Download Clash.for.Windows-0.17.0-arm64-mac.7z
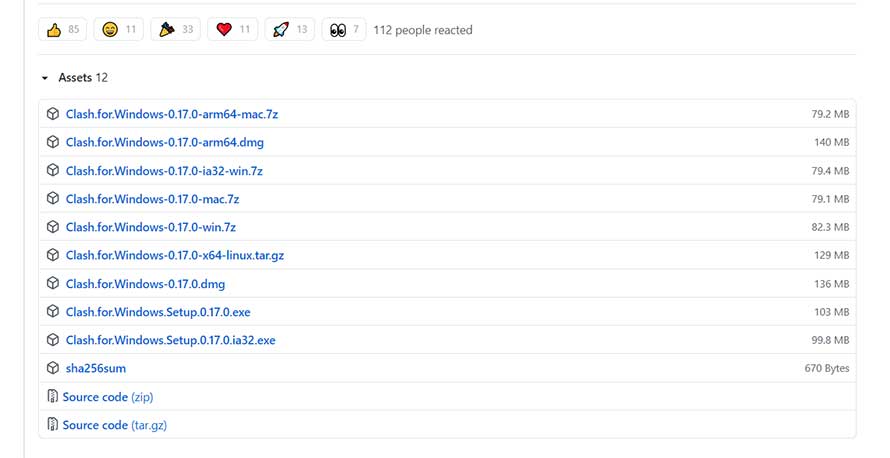Viewport: 890px width, 458px height. [x=172, y=114]
